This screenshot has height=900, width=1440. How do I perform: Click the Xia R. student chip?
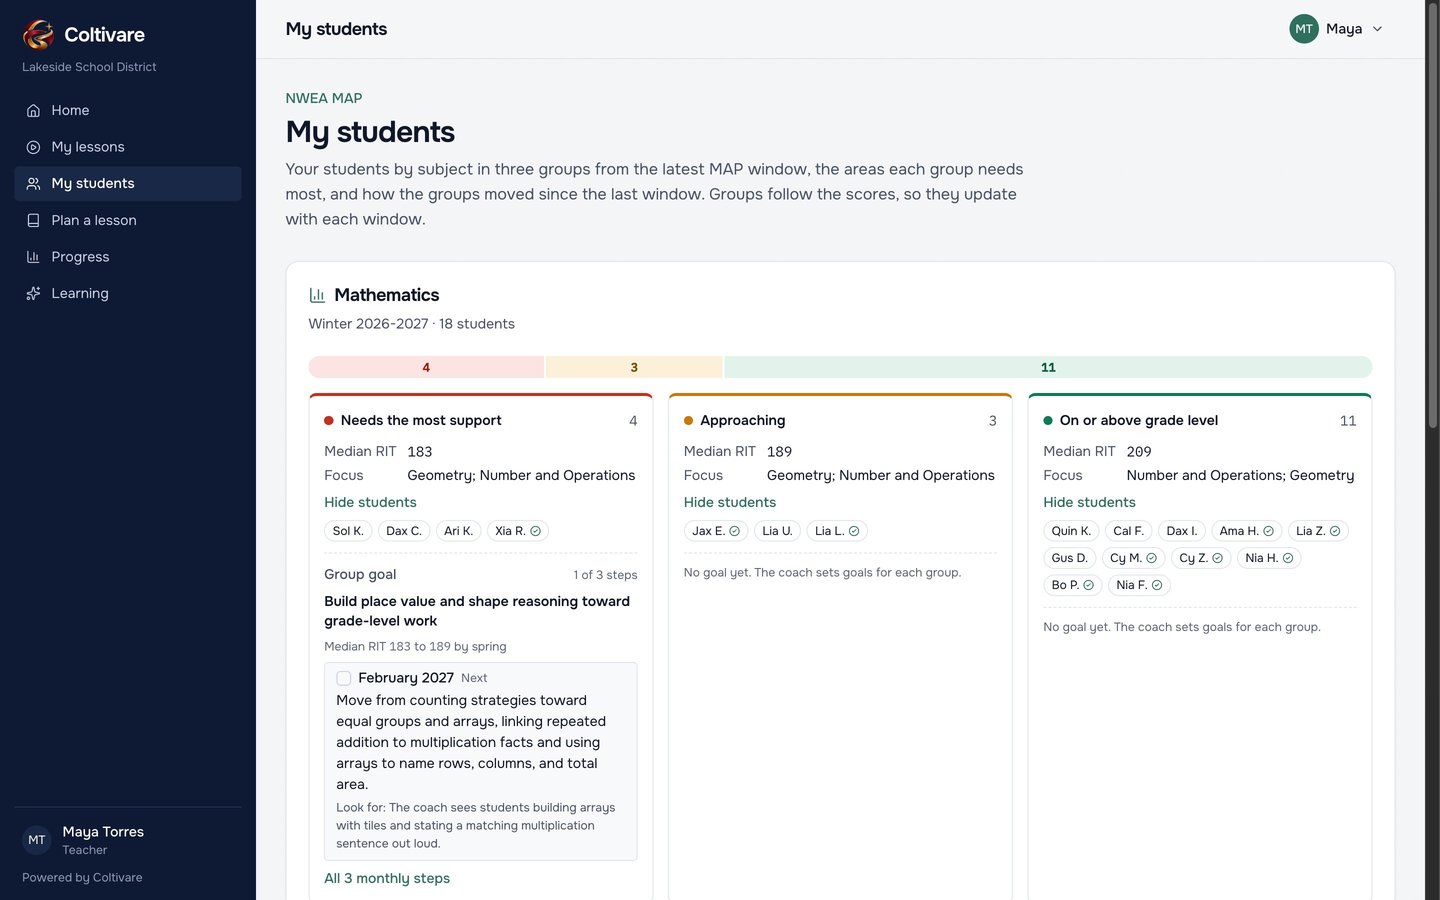518,531
